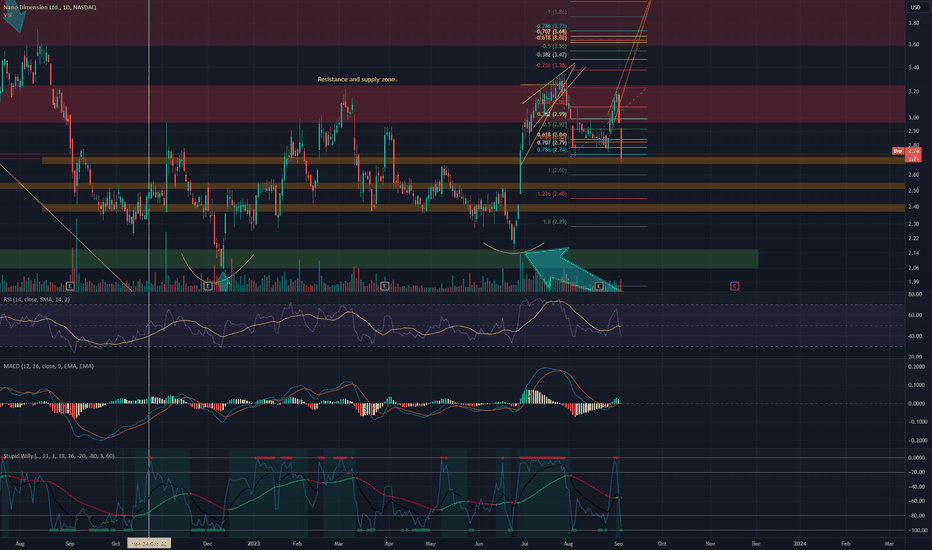The width and height of the screenshot is (932, 550).
Task: Select the -0.382 (3.47) Fibonacci level label
Action: pos(550,55)
